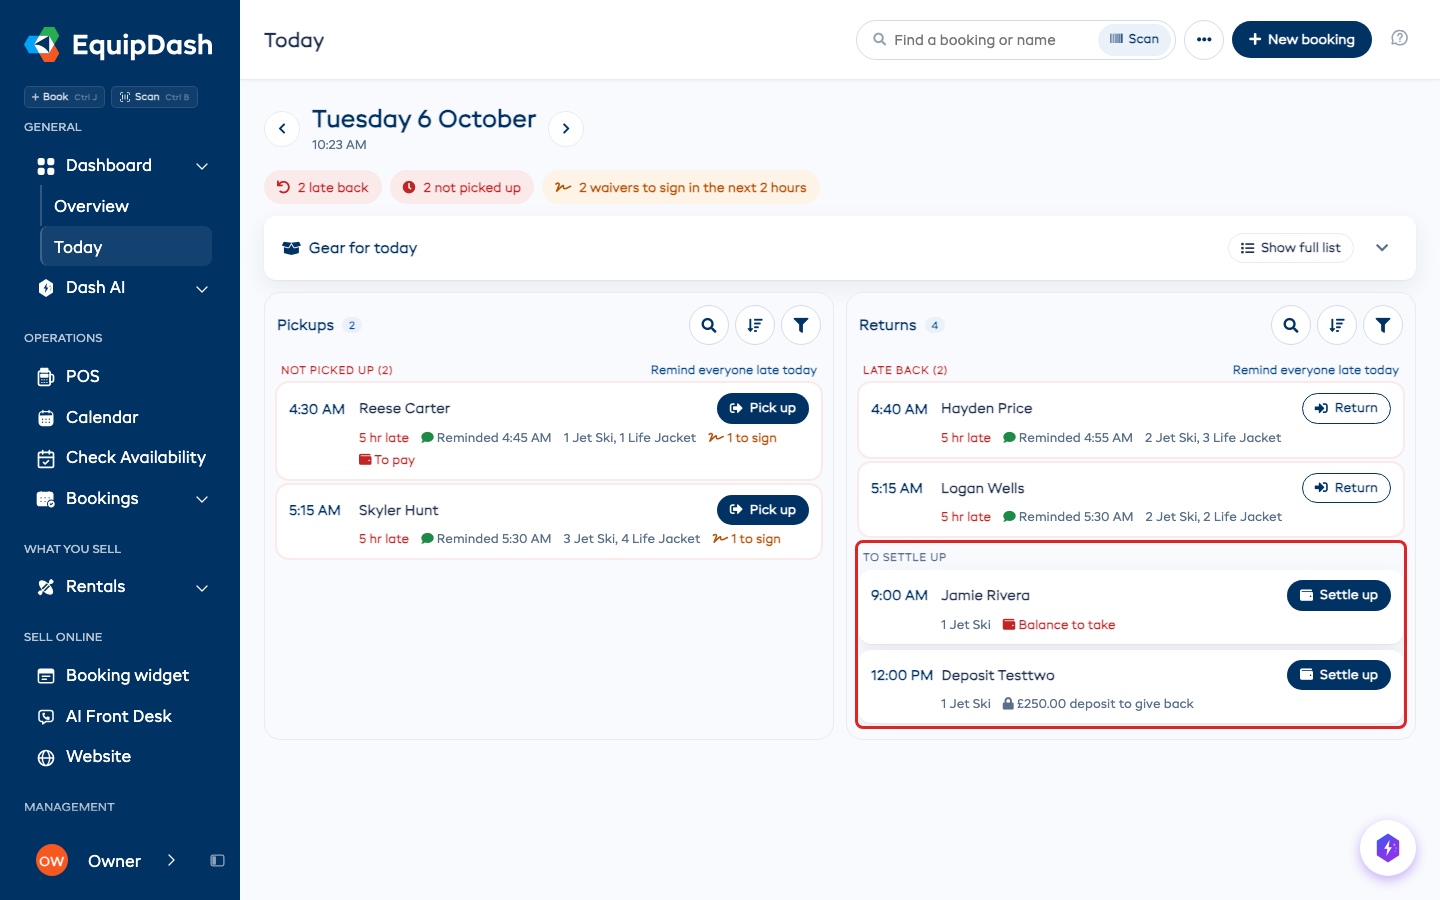Open the Dash AI assistant floating icon
The height and width of the screenshot is (900, 1440).
1388,848
